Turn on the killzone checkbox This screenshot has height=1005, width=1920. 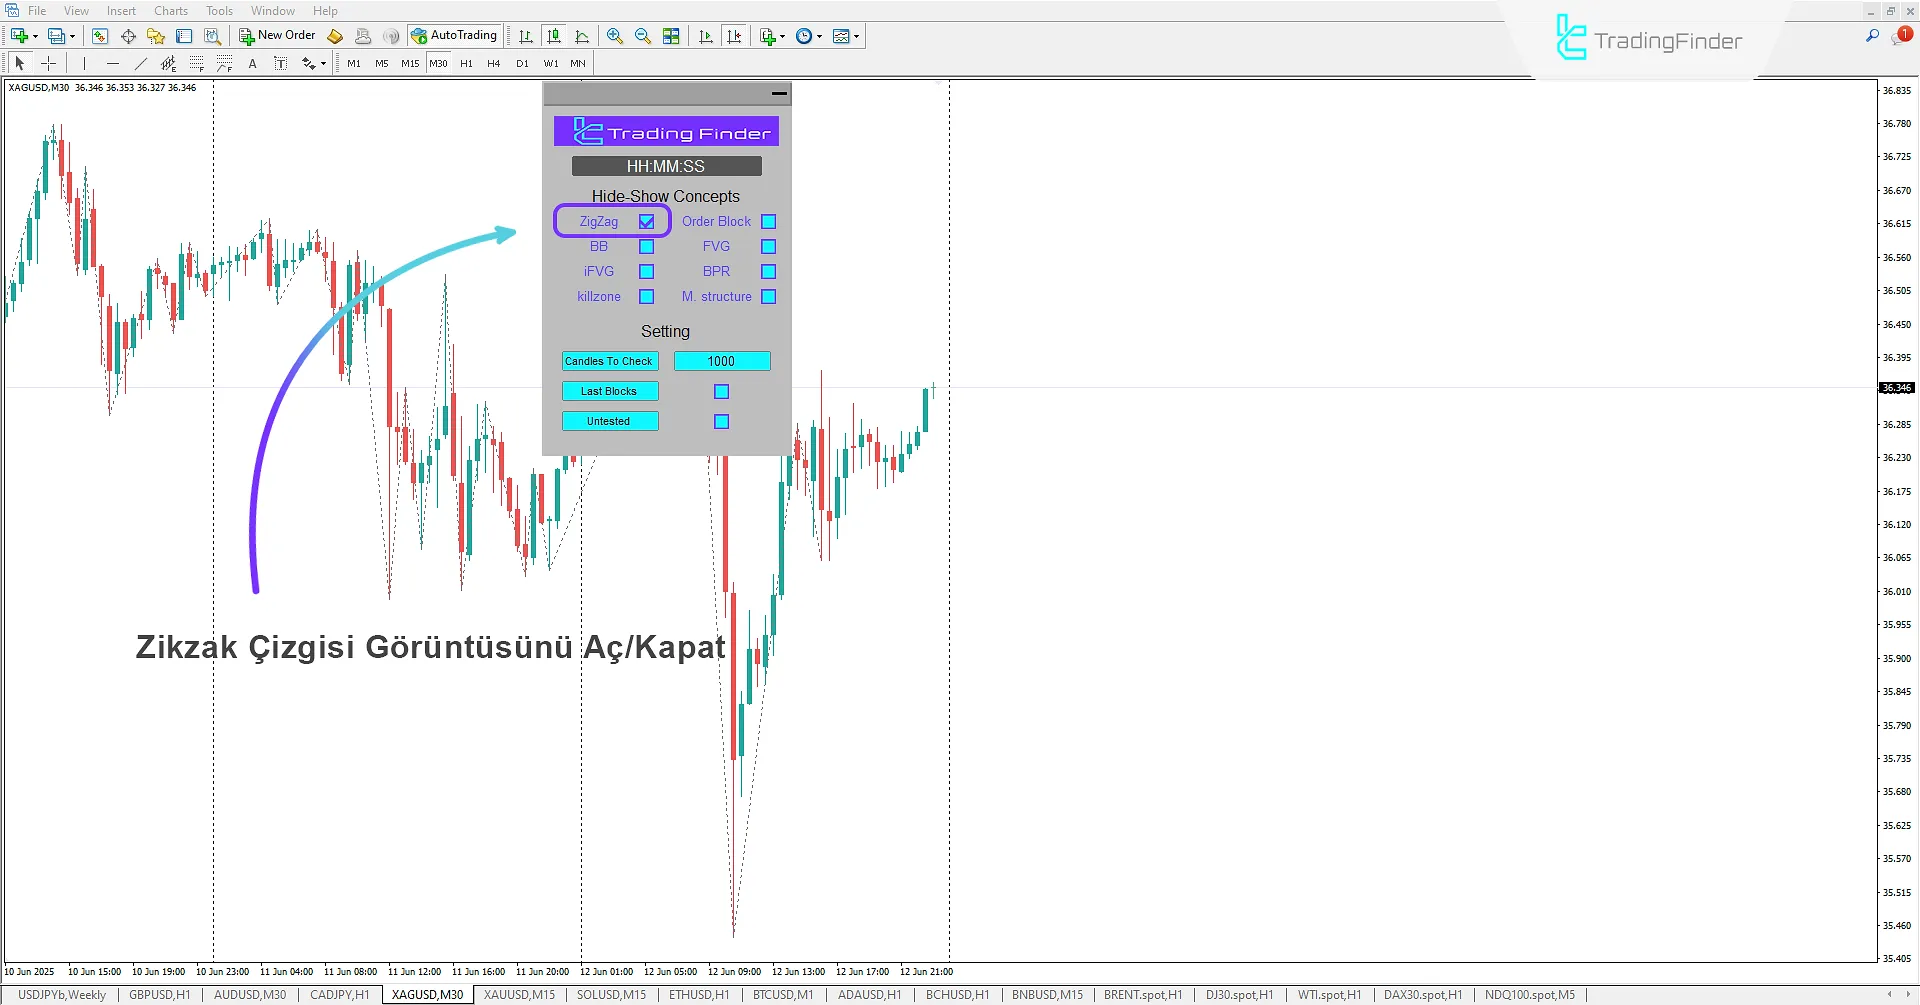(x=647, y=297)
